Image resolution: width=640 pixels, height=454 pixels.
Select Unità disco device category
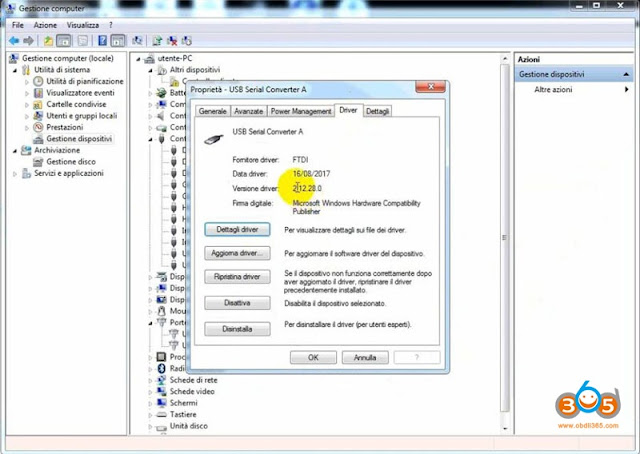(x=189, y=426)
